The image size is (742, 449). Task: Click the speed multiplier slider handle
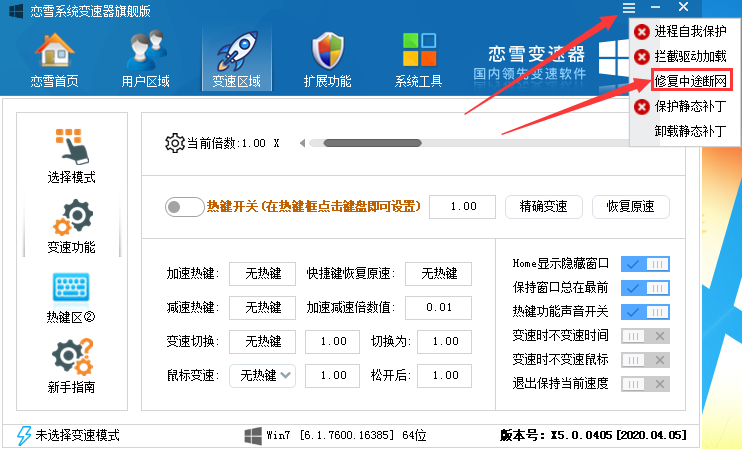[372, 143]
